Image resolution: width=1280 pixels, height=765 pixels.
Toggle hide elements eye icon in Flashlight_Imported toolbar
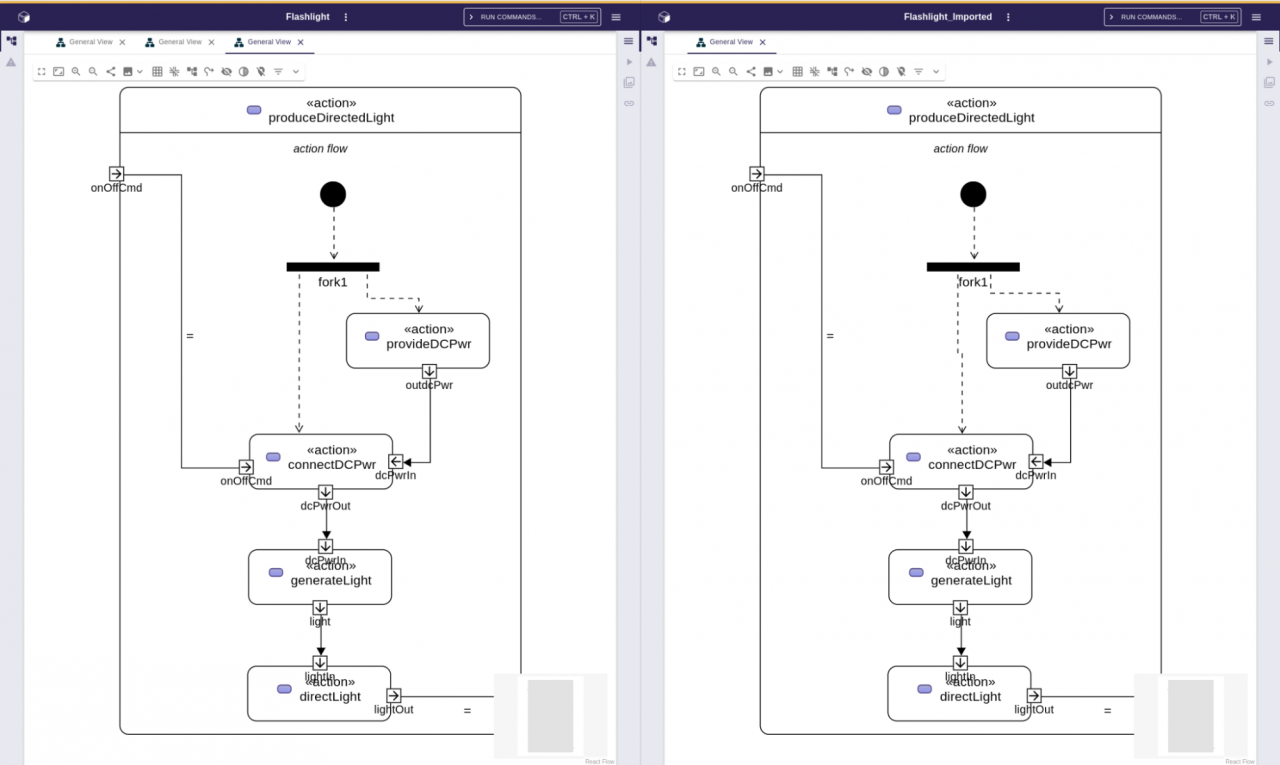pyautogui.click(x=866, y=72)
